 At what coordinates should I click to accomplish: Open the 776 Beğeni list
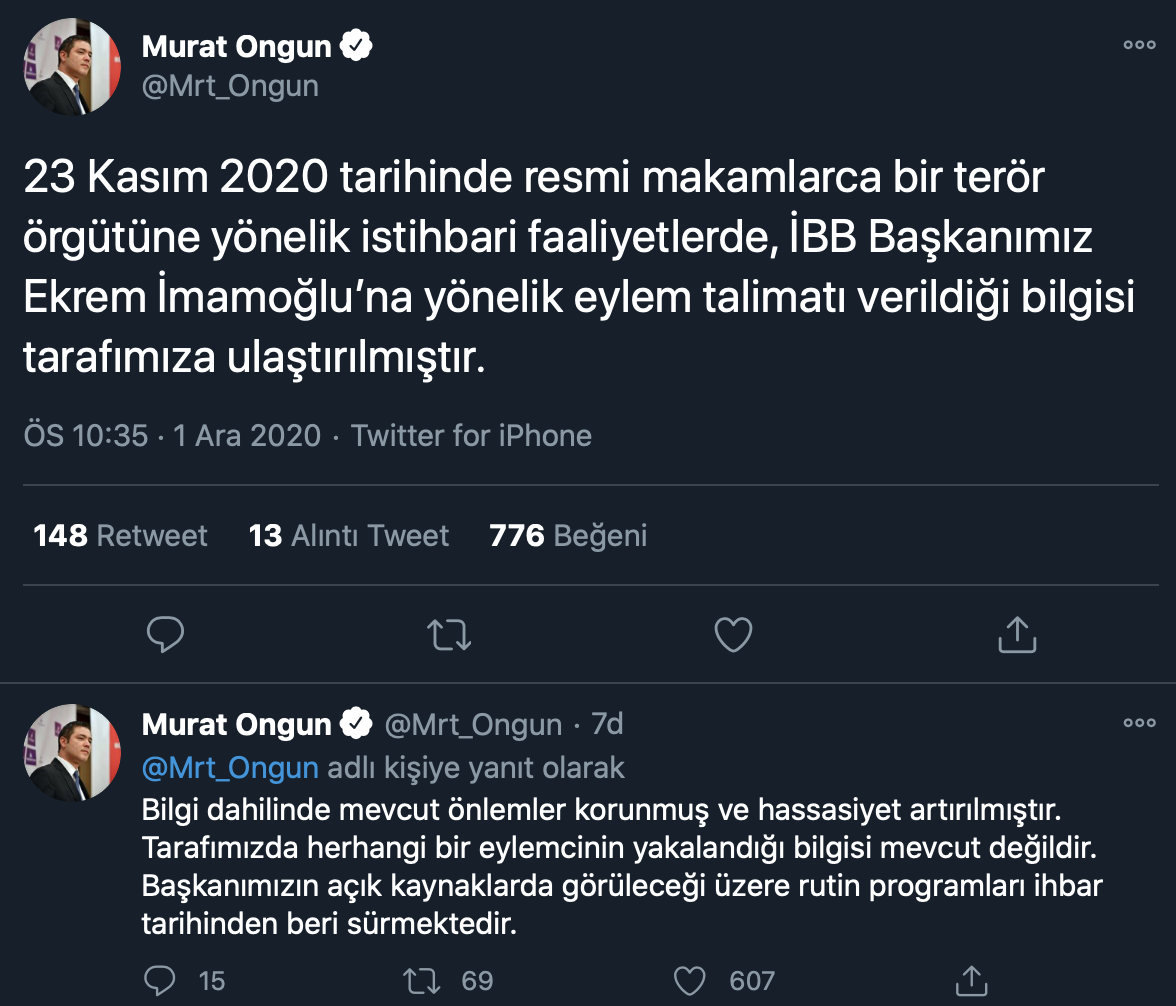tap(567, 535)
